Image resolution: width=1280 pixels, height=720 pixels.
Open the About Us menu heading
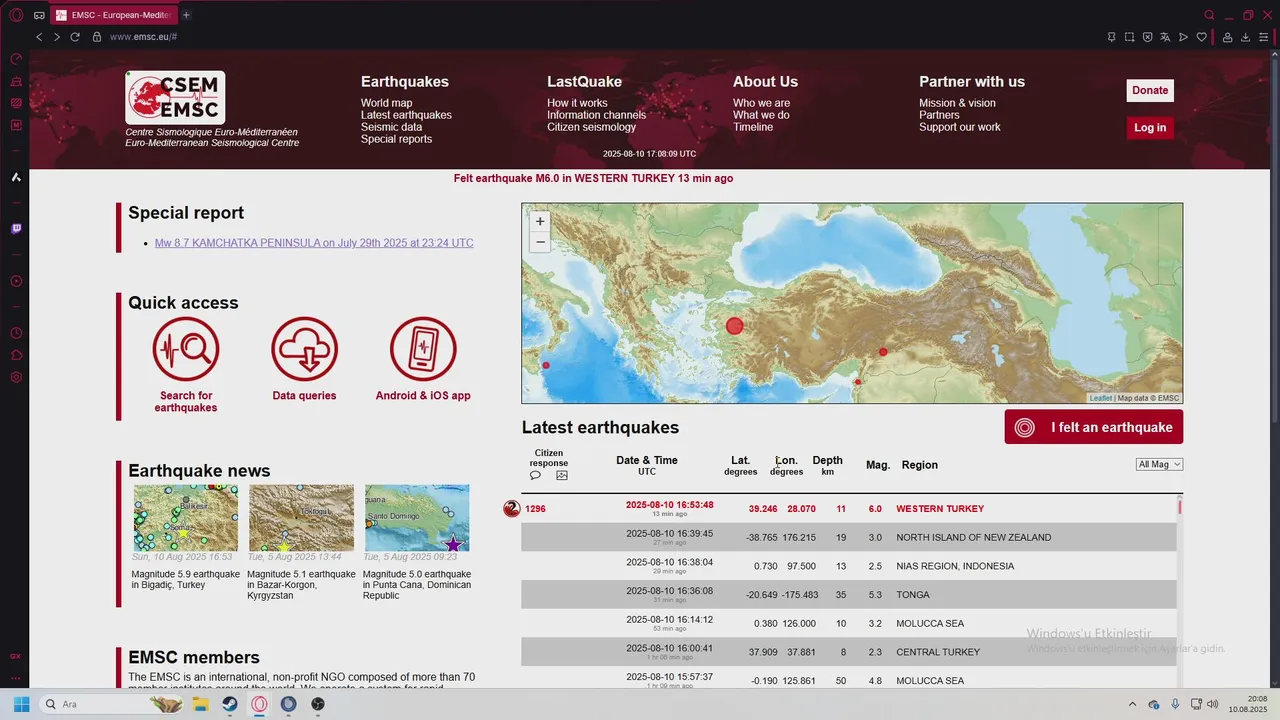[765, 82]
